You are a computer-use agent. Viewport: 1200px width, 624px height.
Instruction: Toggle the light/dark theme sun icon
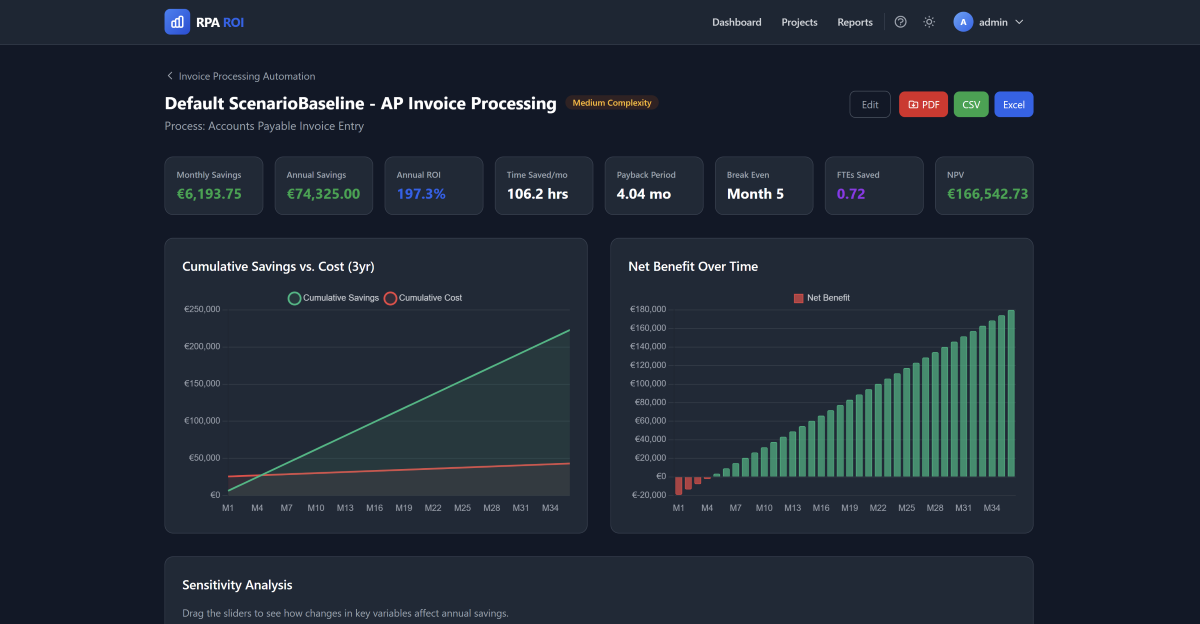[x=929, y=22]
